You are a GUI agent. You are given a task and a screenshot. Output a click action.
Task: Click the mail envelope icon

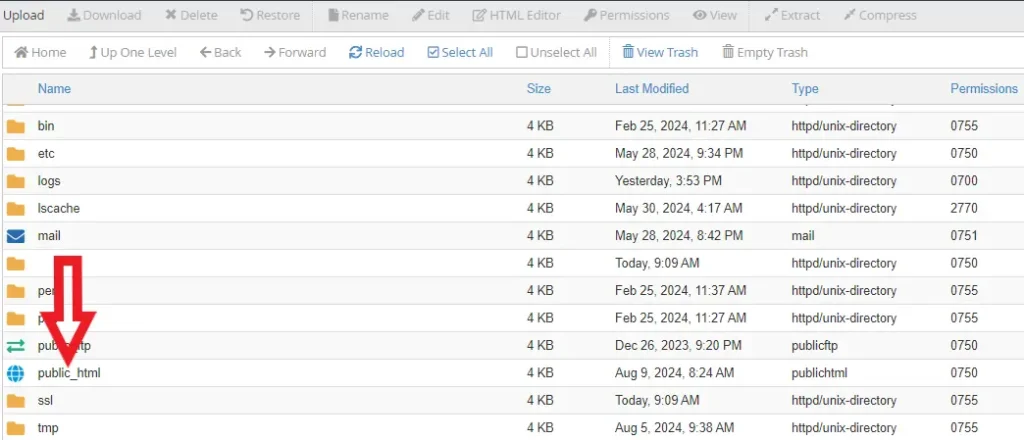tap(15, 236)
